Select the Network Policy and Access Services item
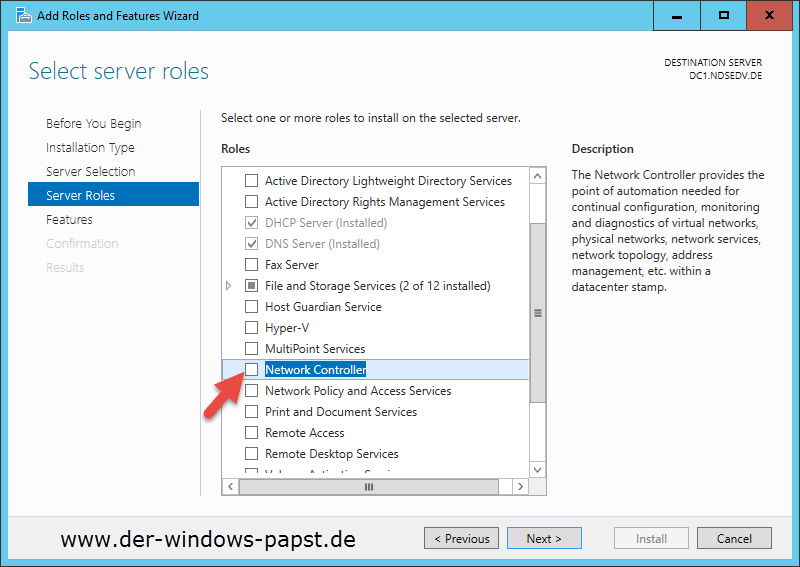800x567 pixels. click(x=357, y=391)
